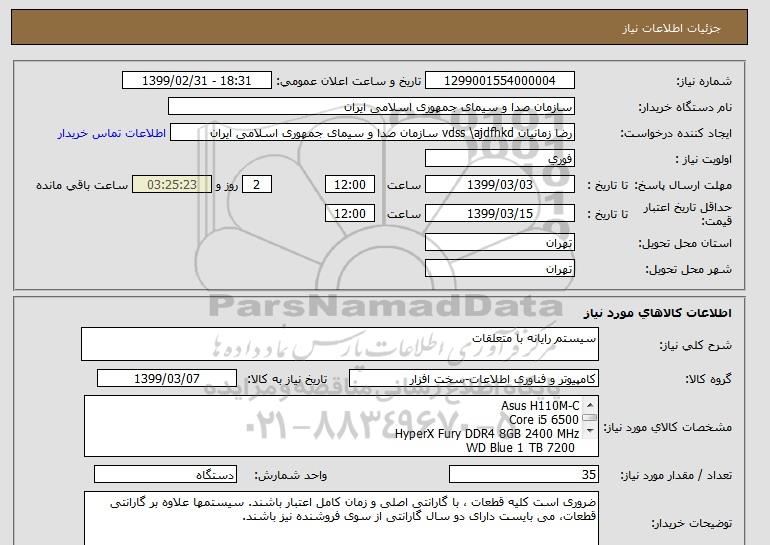Screen dimensions: 770x545
Task: Click the goods need date 1399/03/07
Action: click(x=167, y=379)
